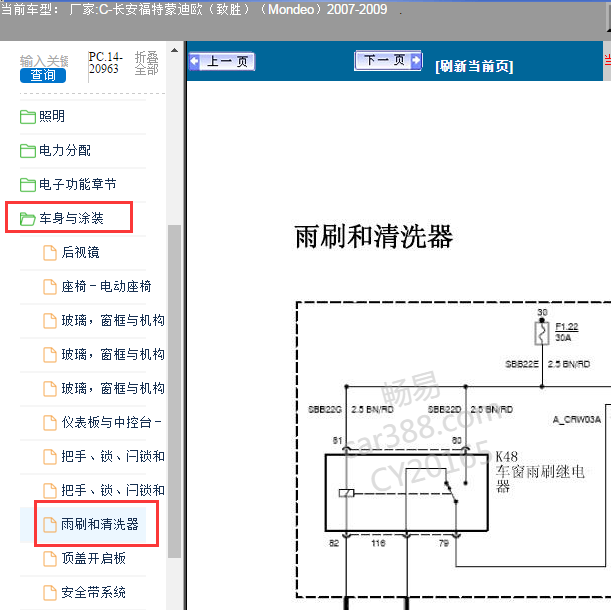Click the SBB22G wire label
The image size is (611, 610).
(x=325, y=409)
